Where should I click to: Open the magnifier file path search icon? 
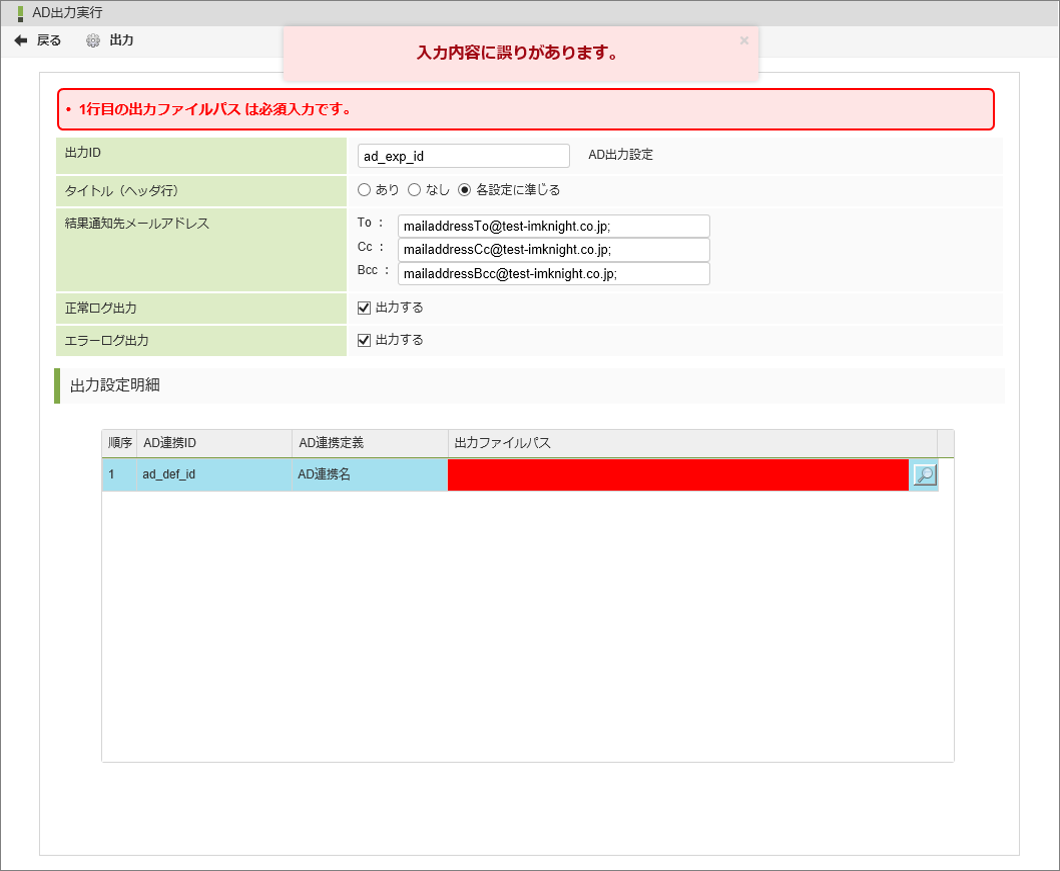point(923,474)
